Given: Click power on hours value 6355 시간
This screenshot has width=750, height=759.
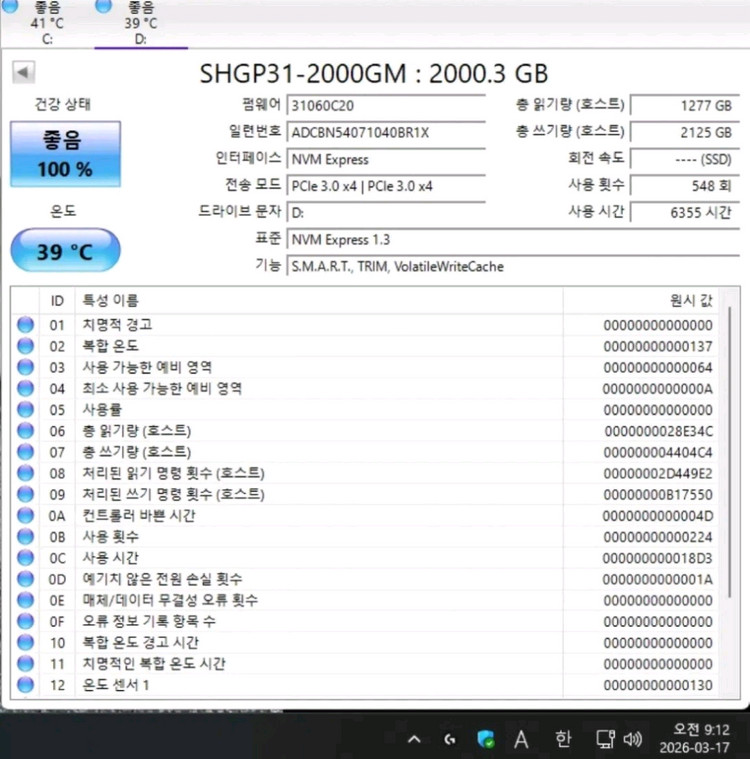Looking at the screenshot, I should click(685, 213).
